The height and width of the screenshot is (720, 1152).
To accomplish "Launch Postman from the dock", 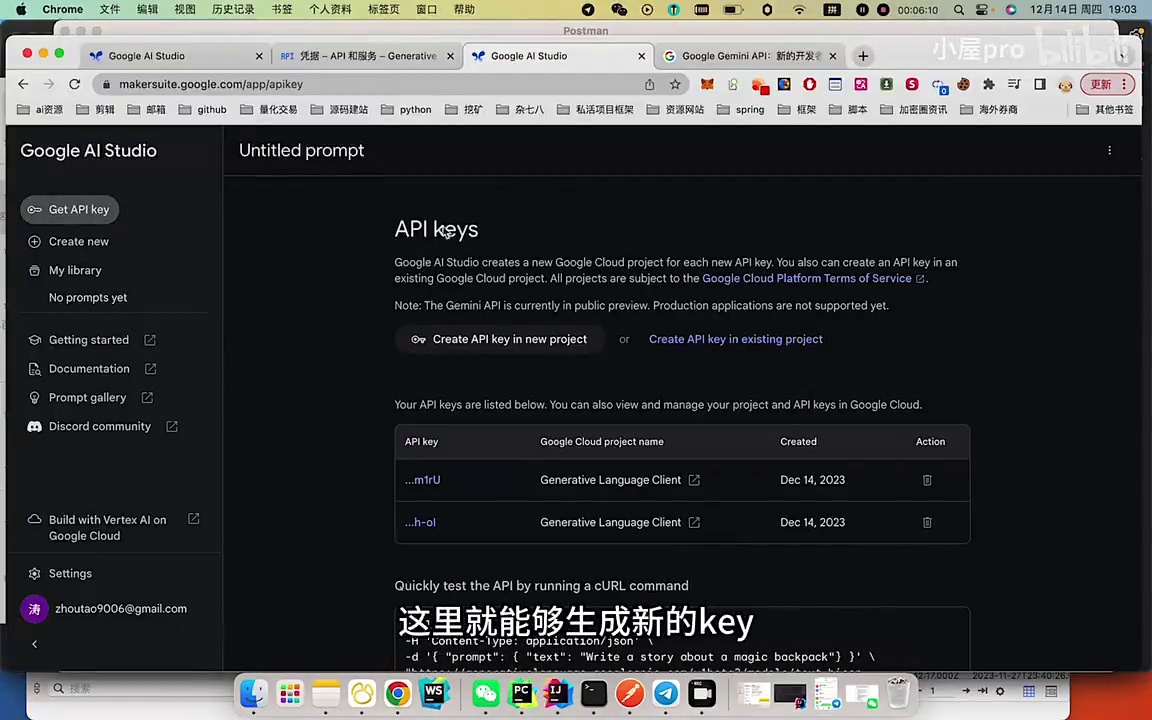I will (x=629, y=691).
